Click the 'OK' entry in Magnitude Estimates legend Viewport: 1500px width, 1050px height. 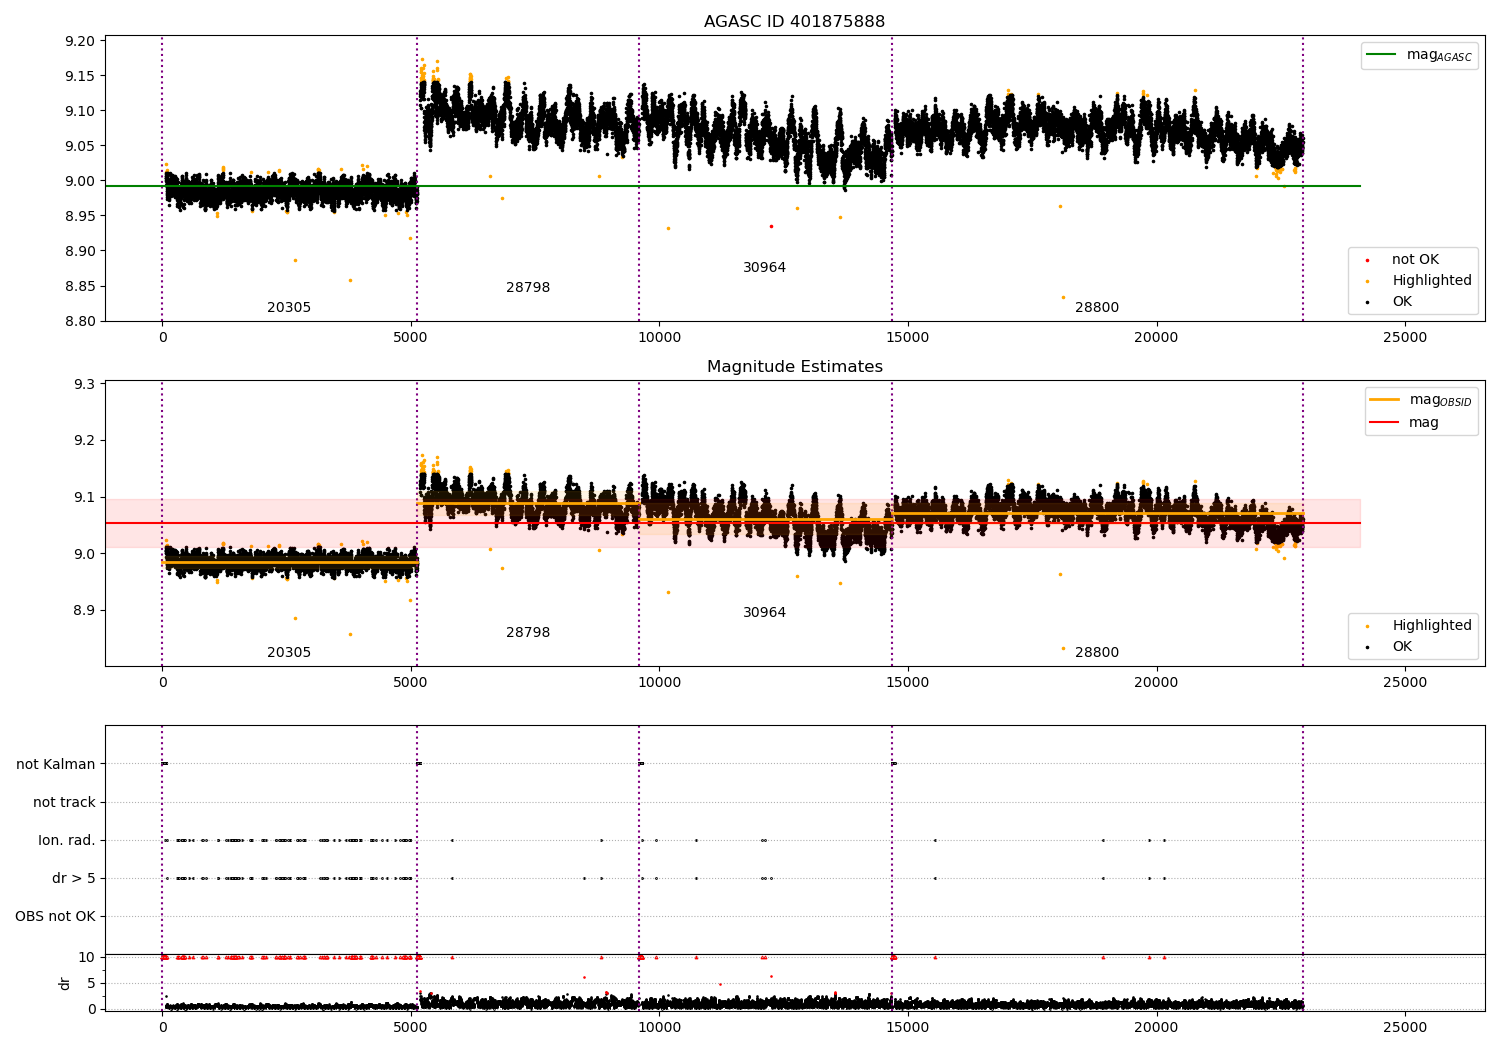click(x=1402, y=647)
